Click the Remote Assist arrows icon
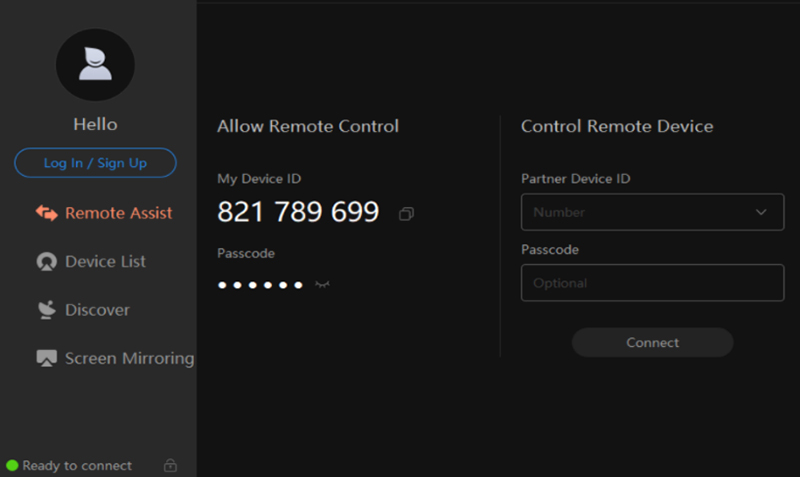The image size is (800, 477). [x=46, y=213]
